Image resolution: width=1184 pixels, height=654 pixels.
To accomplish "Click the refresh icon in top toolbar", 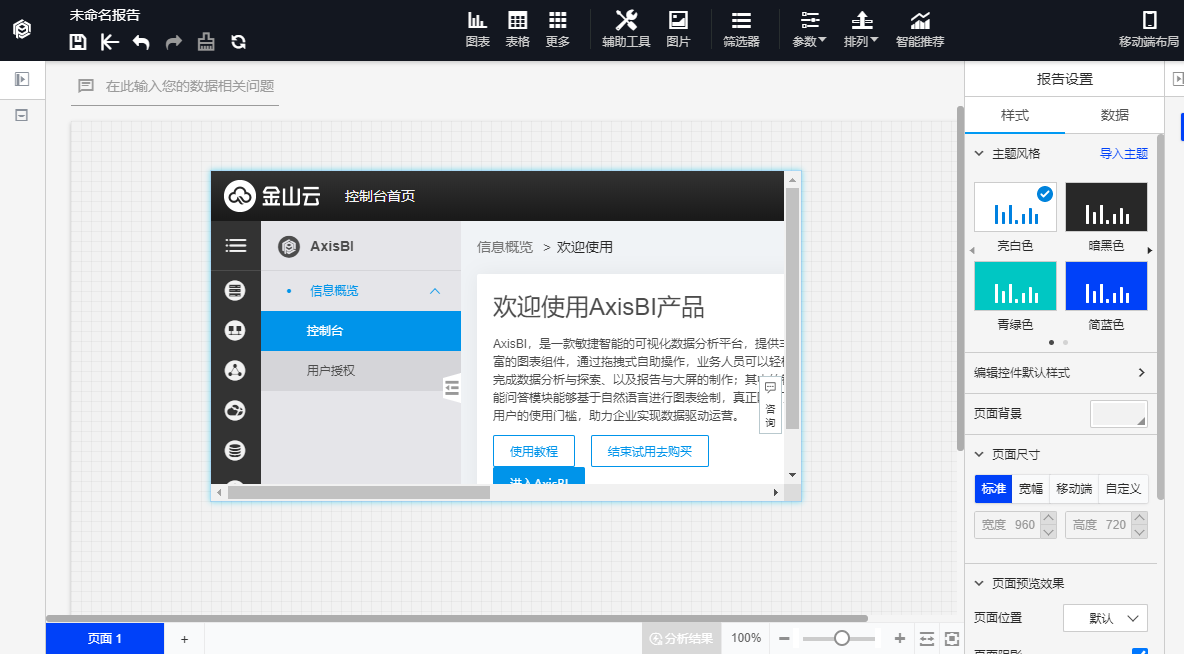I will coord(238,42).
